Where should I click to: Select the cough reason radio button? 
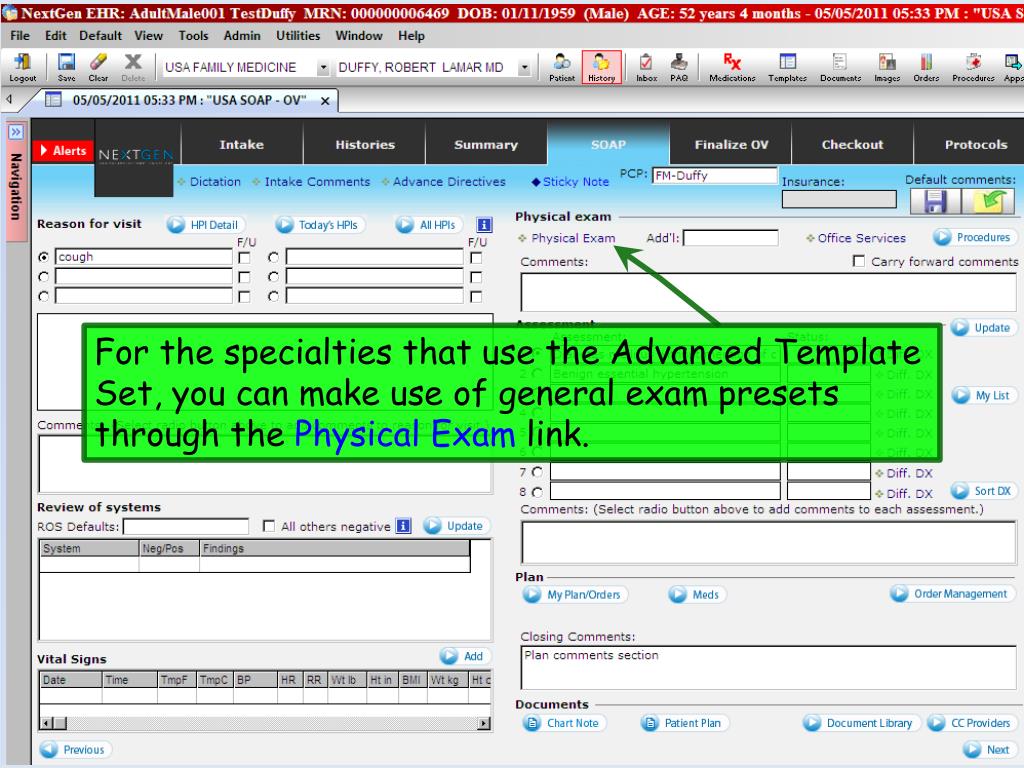(x=44, y=257)
